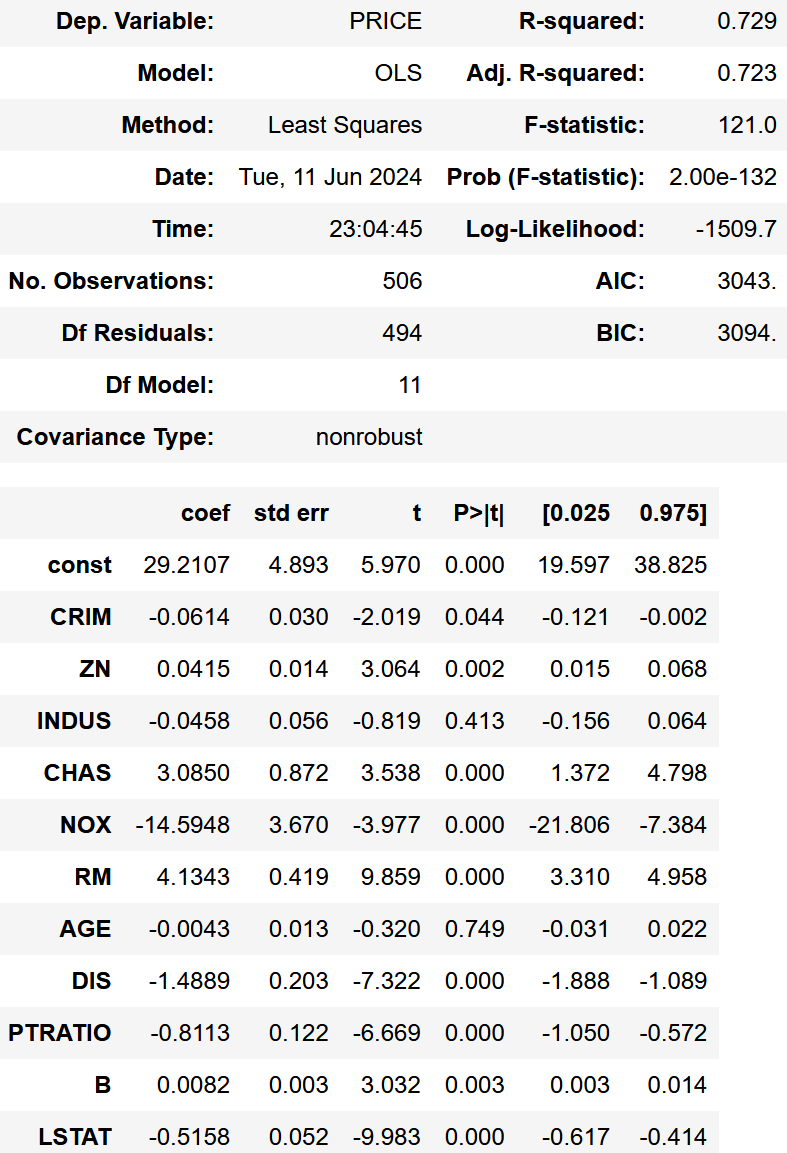Select the BIC row label
The height and width of the screenshot is (1153, 787).
coord(620,334)
